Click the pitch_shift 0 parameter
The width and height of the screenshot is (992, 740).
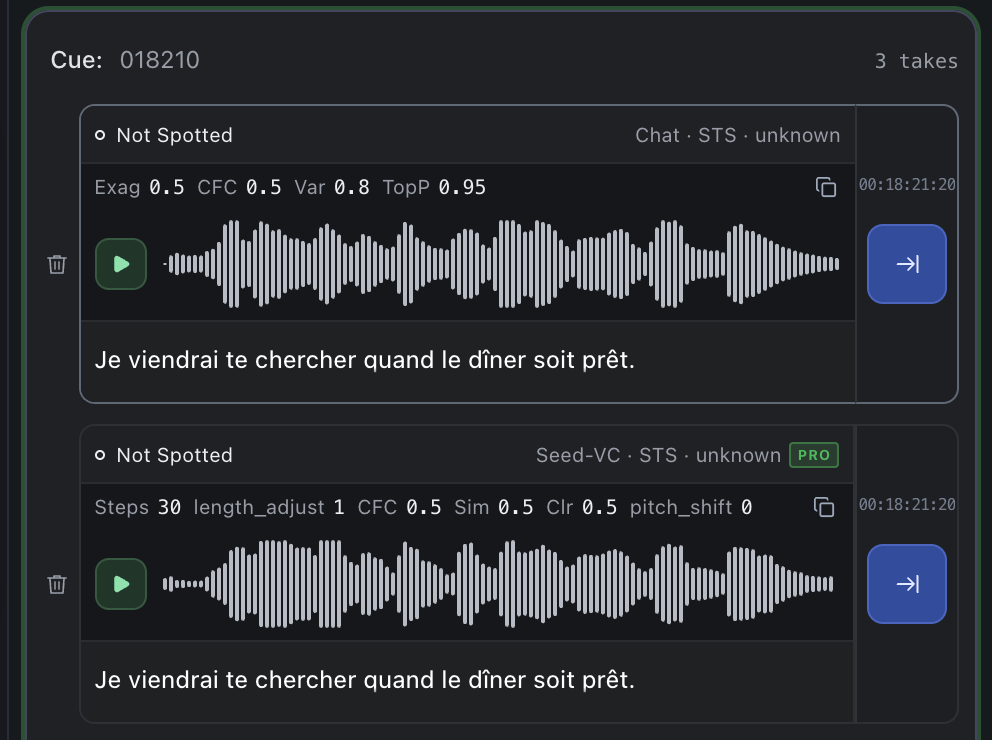pyautogui.click(x=691, y=507)
